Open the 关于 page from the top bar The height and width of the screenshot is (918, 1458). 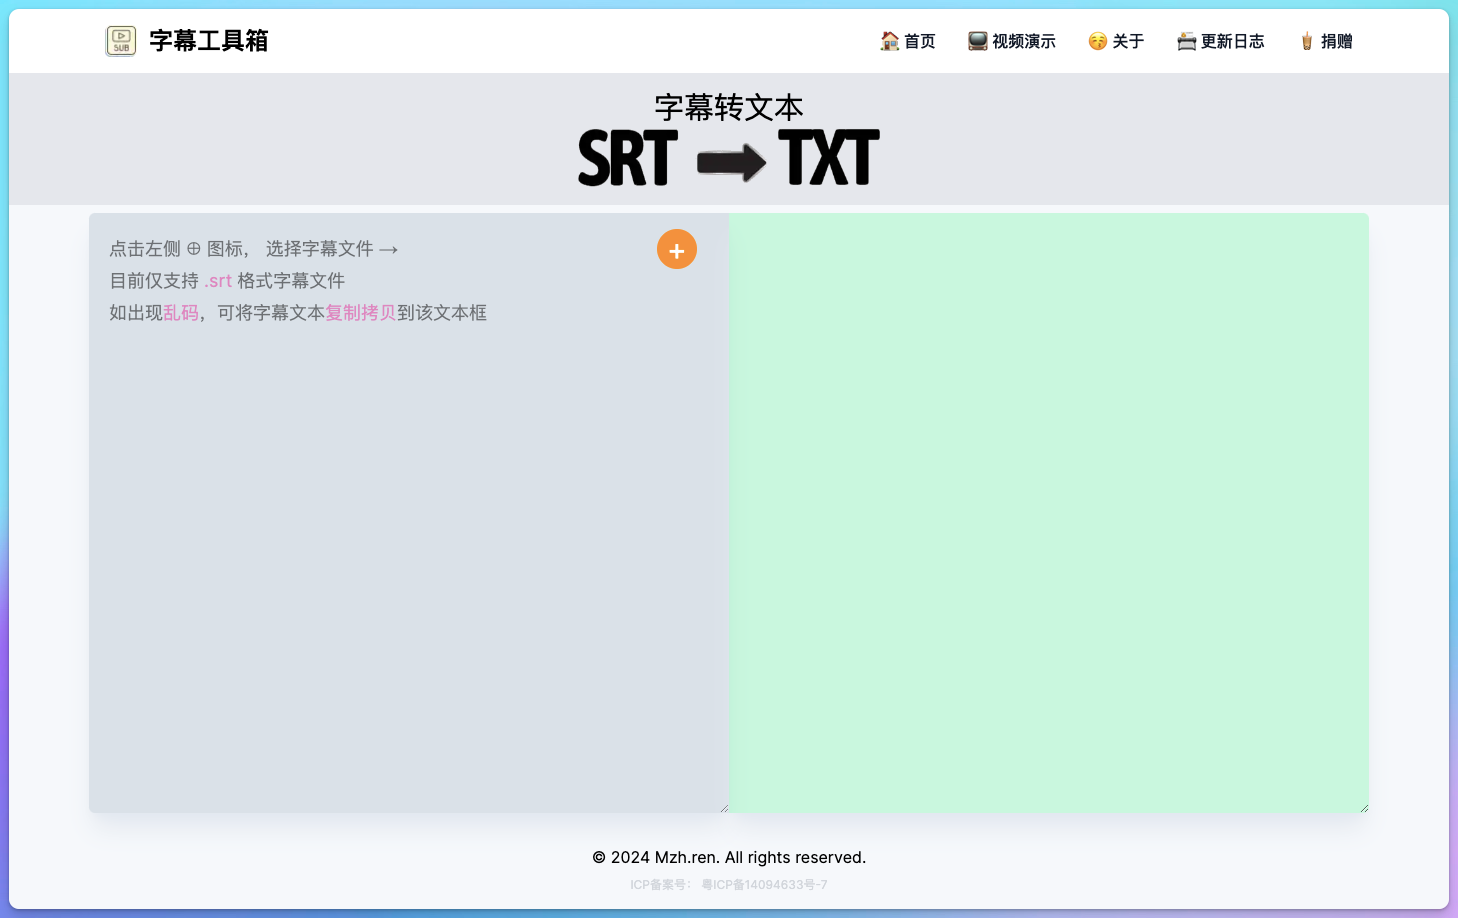[x=1127, y=41]
